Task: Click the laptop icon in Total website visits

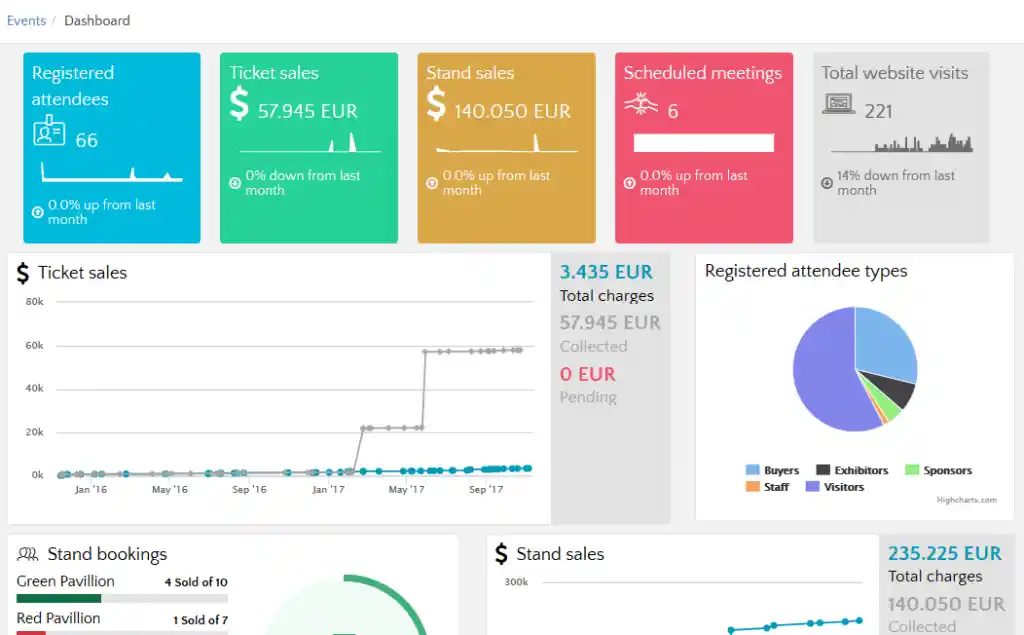Action: tap(839, 104)
